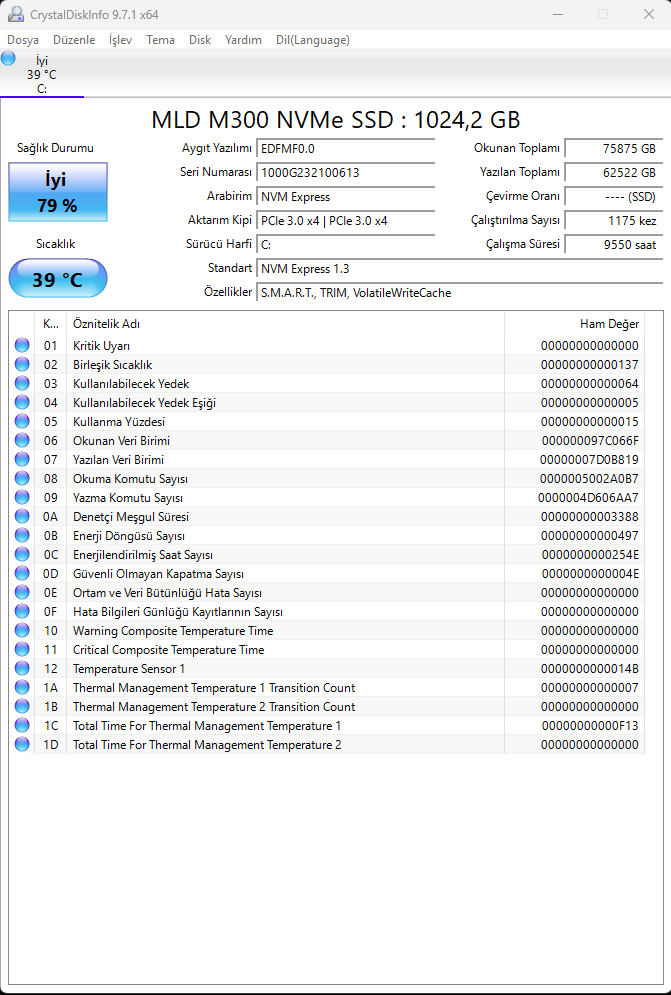Click the Özellikler field with S.M.A.R.T., TRIM
The height and width of the screenshot is (995, 671).
click(460, 293)
